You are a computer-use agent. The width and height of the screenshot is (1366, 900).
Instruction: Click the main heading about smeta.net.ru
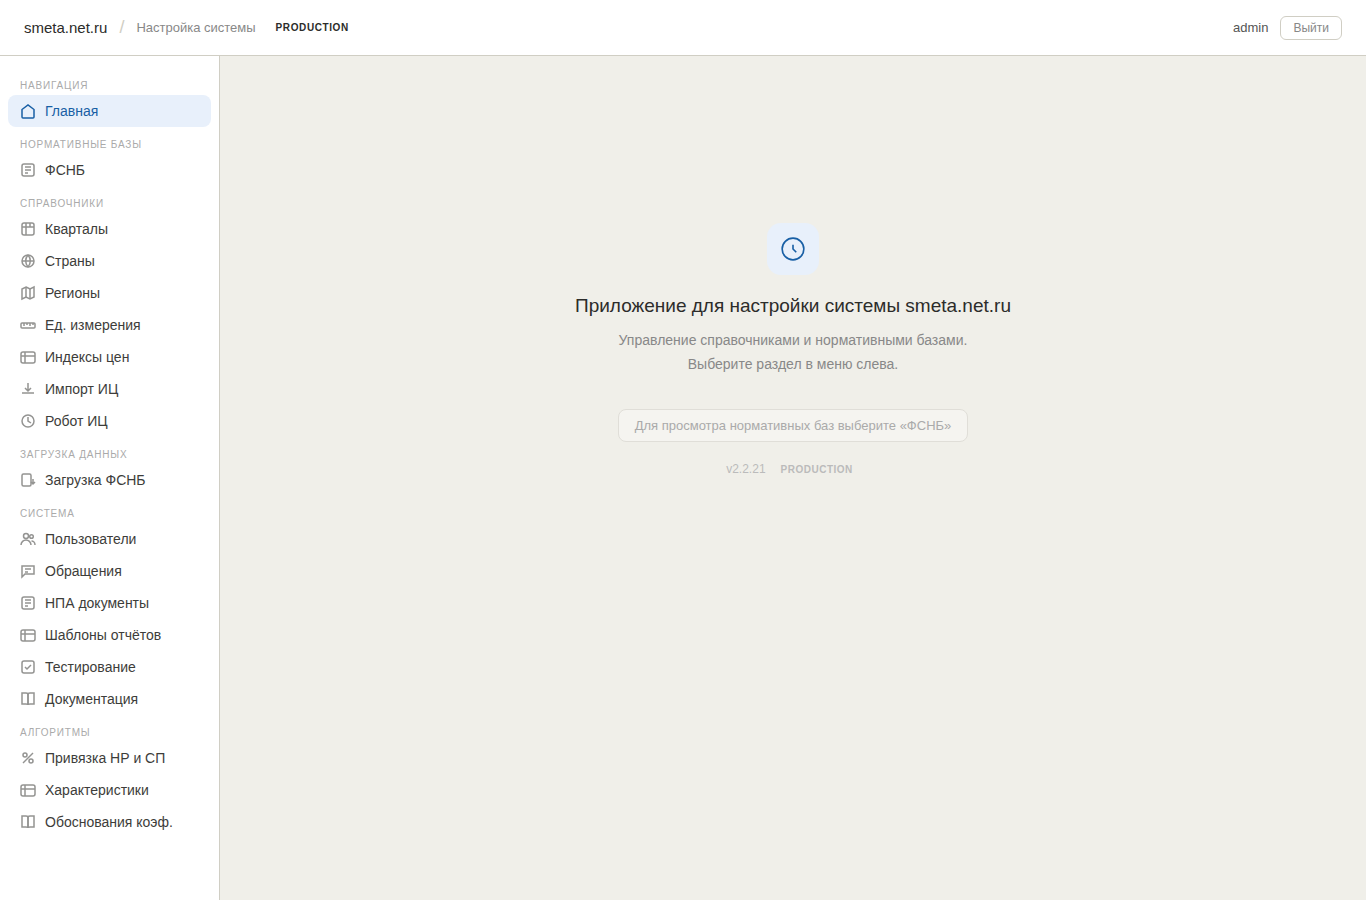tap(793, 306)
